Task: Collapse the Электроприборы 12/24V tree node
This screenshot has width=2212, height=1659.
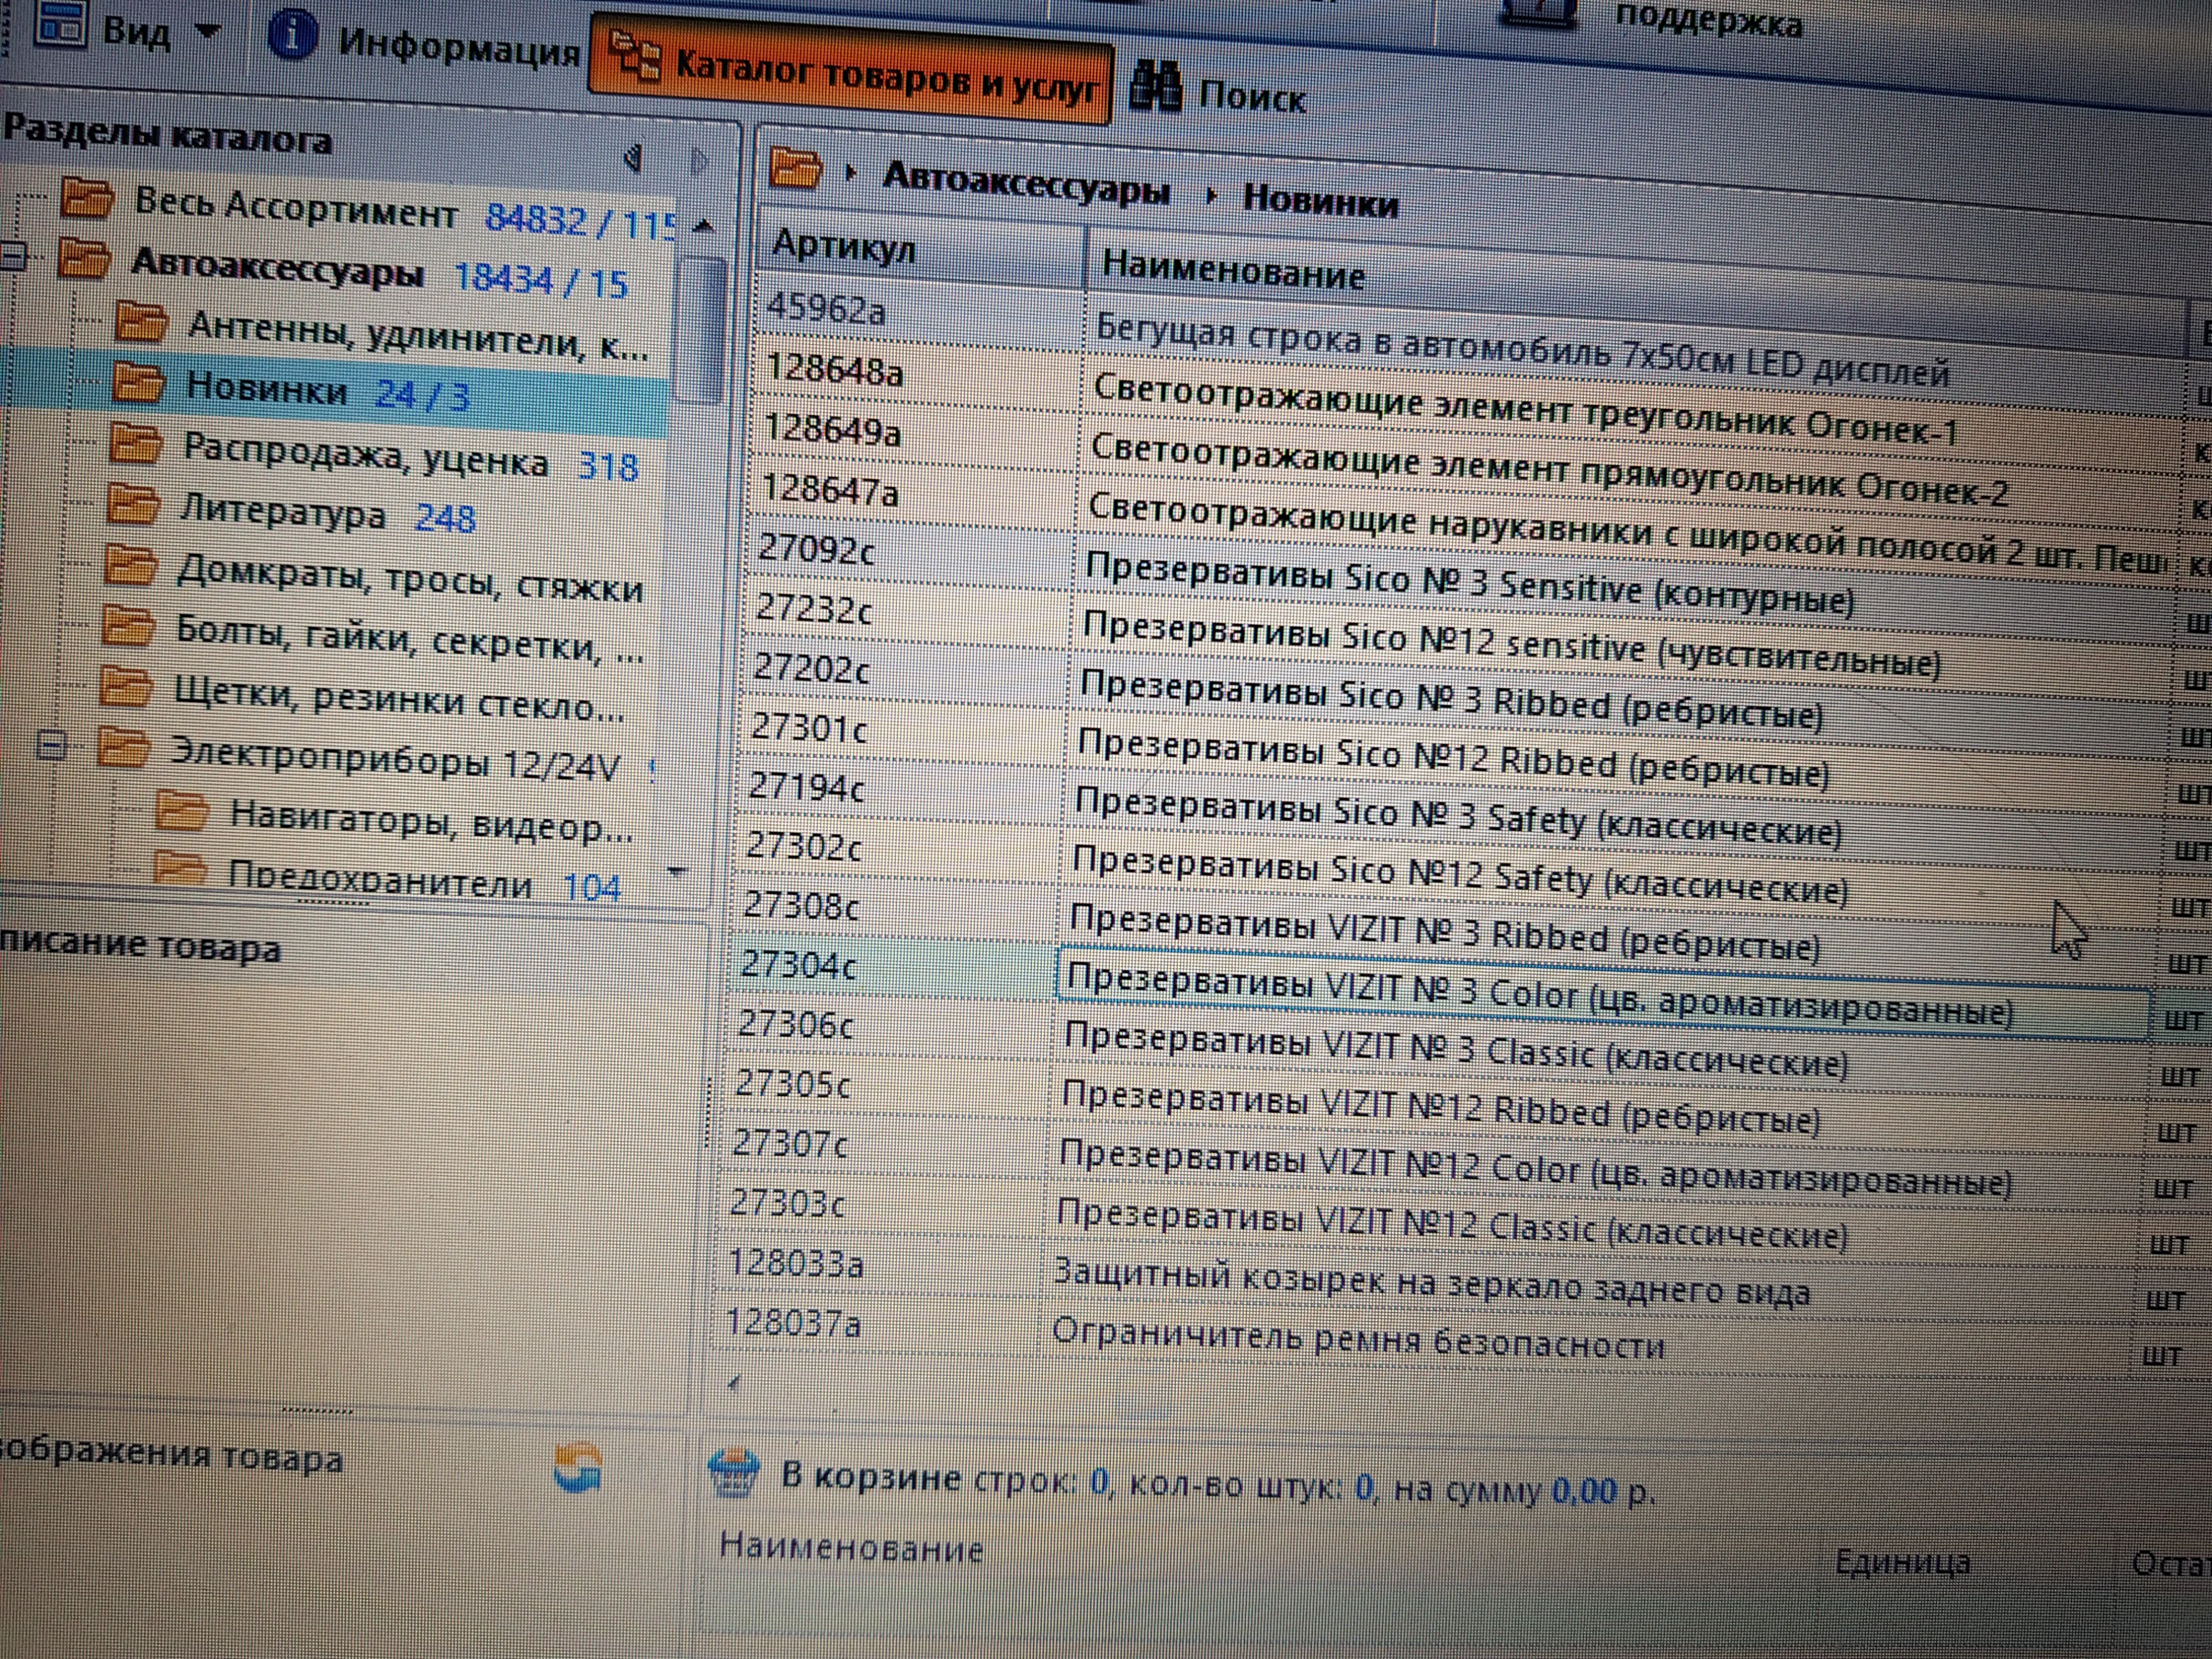Action: point(52,745)
